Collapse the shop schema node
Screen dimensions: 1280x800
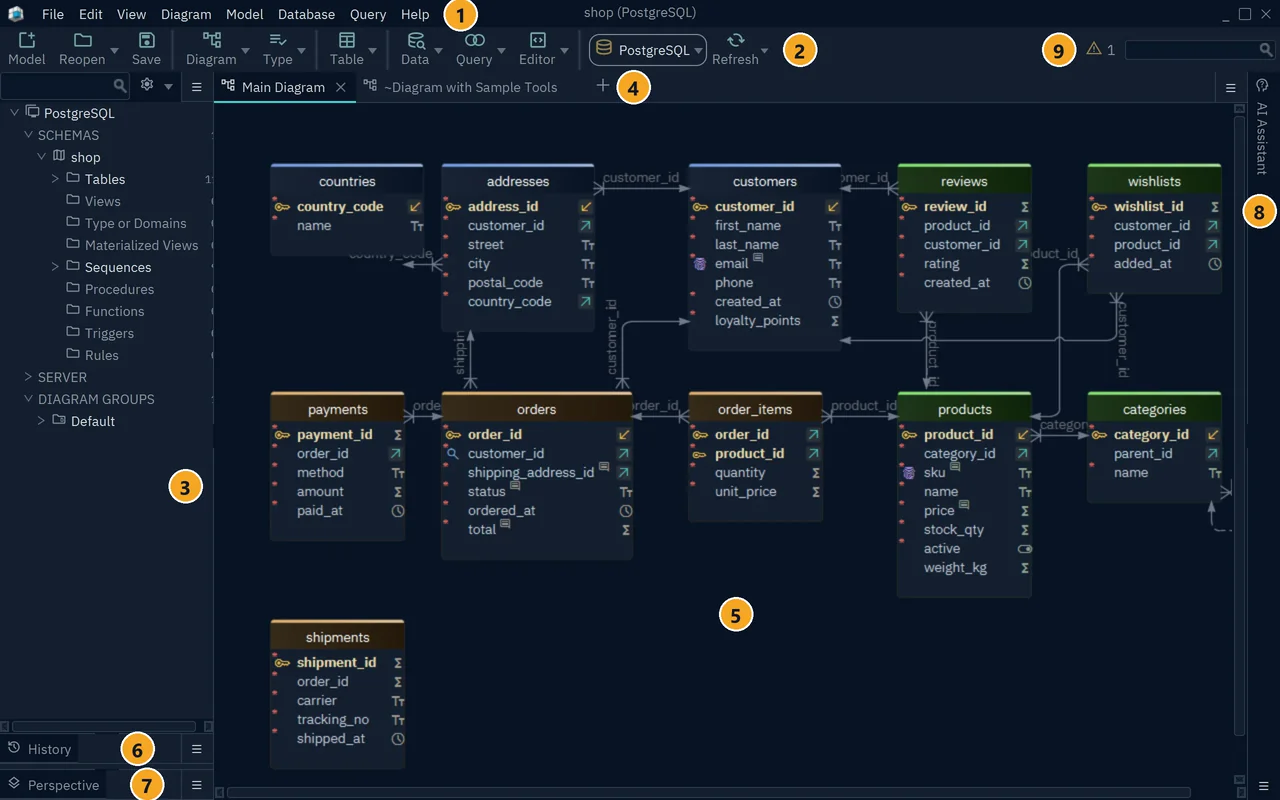pos(41,157)
